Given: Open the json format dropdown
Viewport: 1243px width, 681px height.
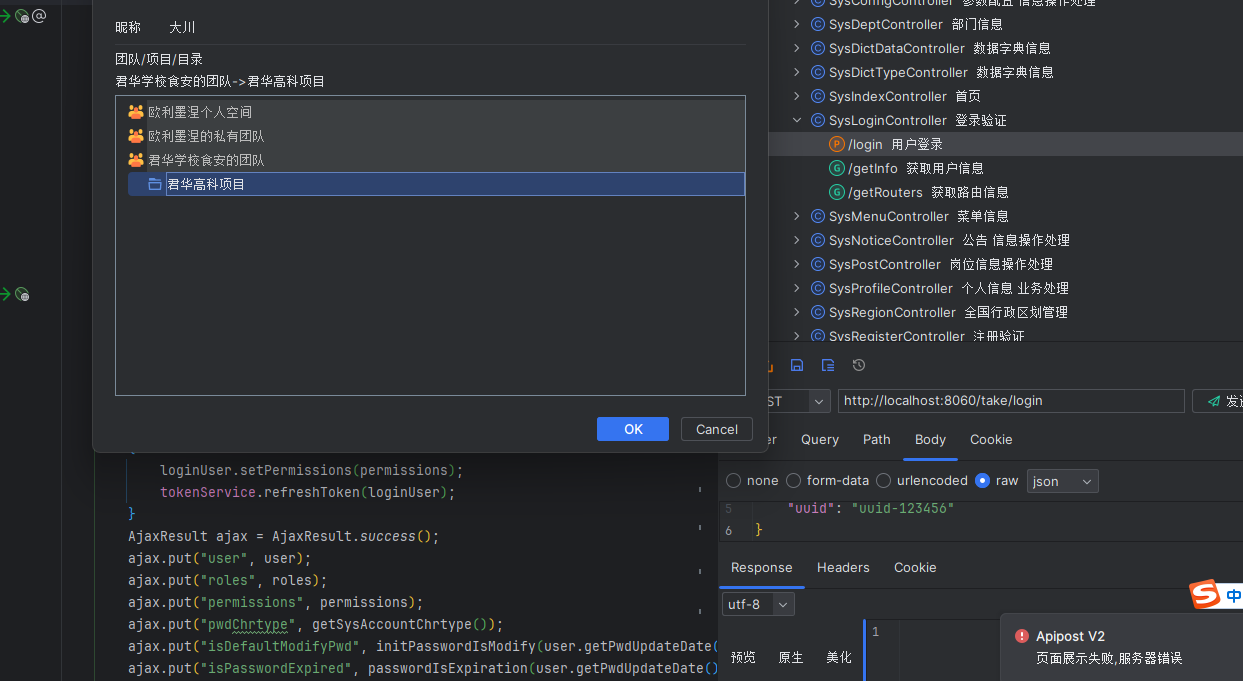Looking at the screenshot, I should [x=1062, y=481].
